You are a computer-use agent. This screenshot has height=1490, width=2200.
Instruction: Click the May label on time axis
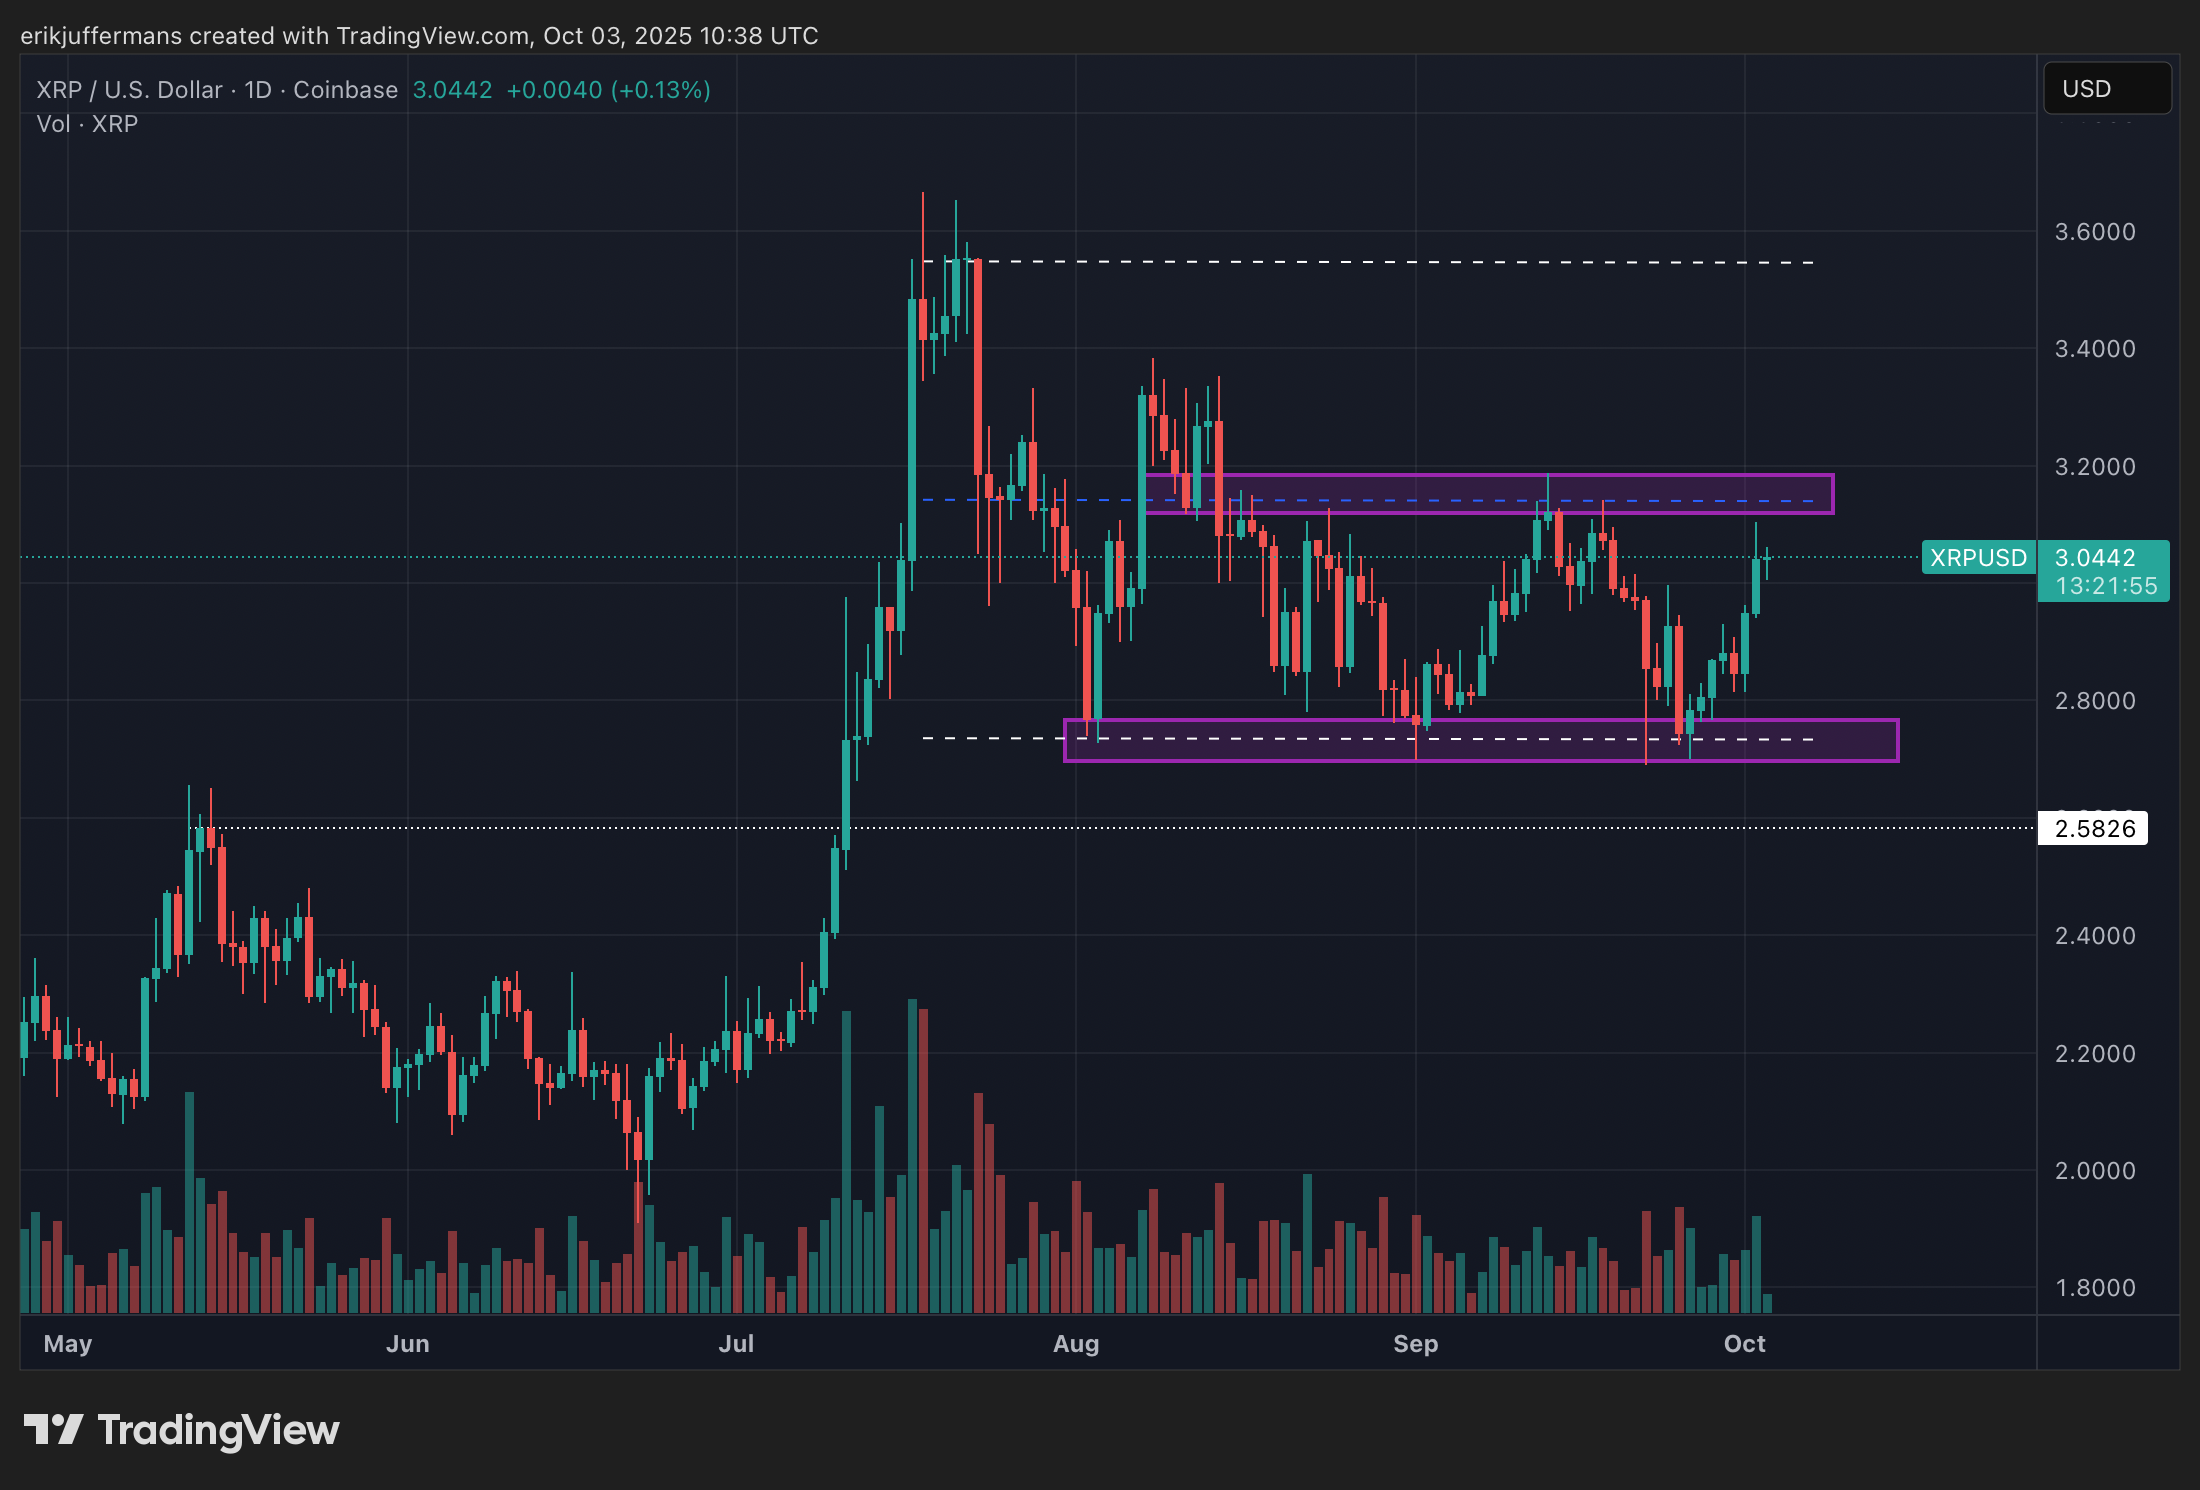click(68, 1344)
